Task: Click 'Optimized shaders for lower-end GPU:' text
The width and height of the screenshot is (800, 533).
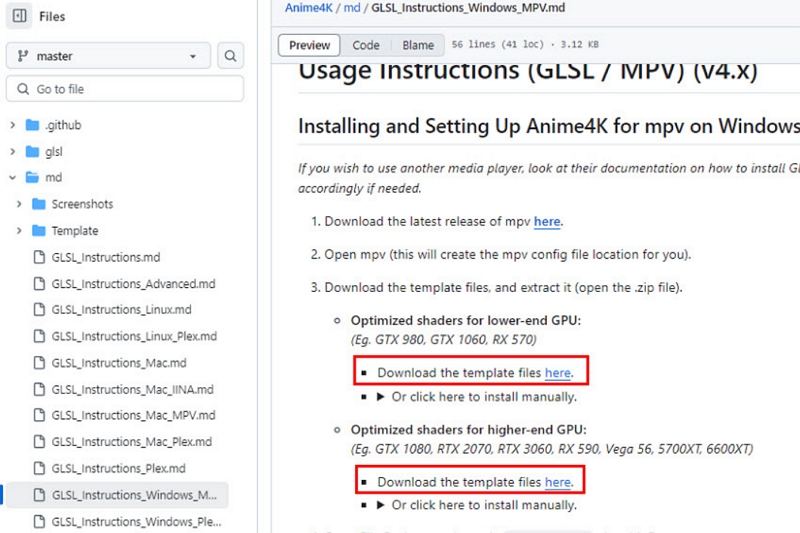Action: click(466, 320)
